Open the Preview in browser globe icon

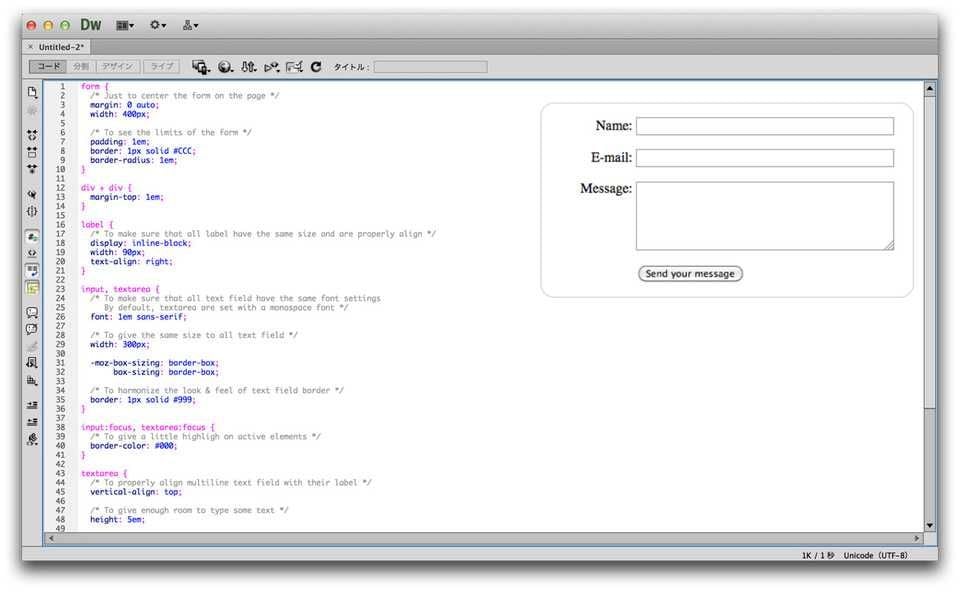point(225,67)
